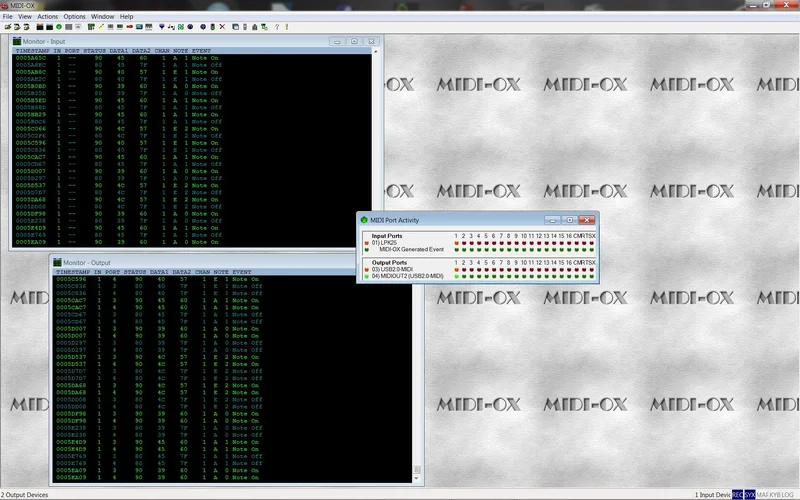
Task: Click the first toolbar icon at far left
Action: click(x=8, y=27)
